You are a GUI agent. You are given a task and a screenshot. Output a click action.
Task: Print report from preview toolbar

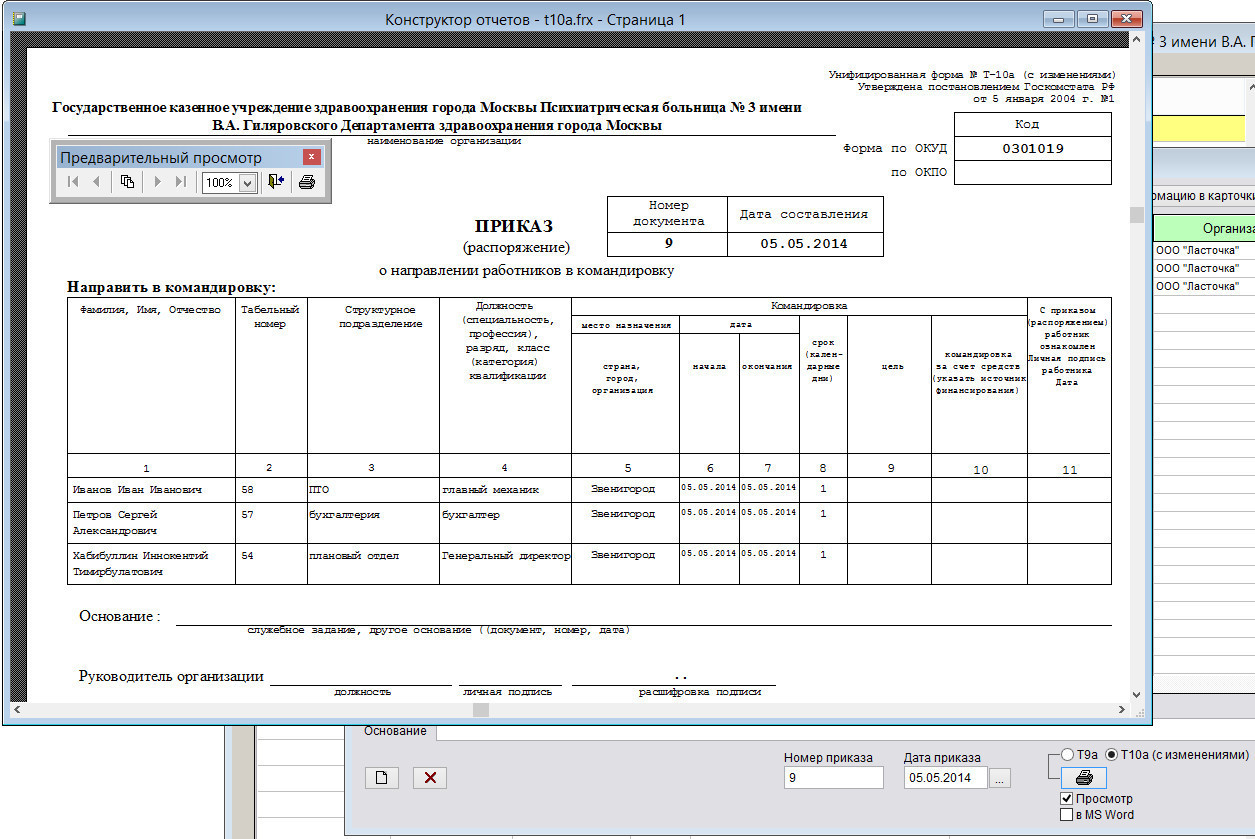[x=307, y=182]
